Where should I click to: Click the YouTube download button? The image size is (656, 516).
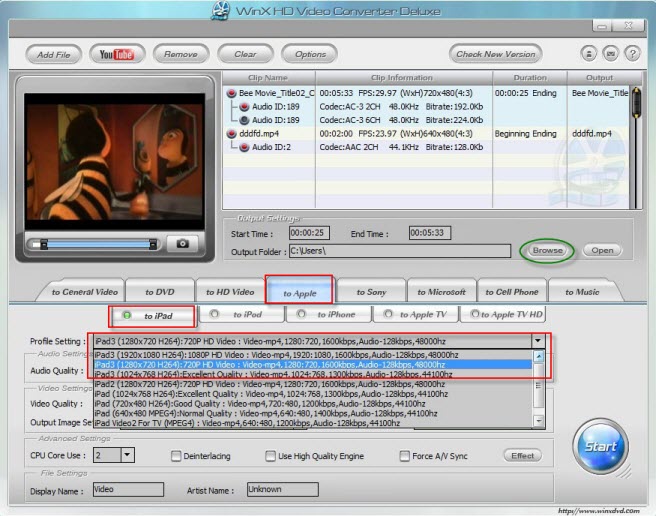click(117, 54)
